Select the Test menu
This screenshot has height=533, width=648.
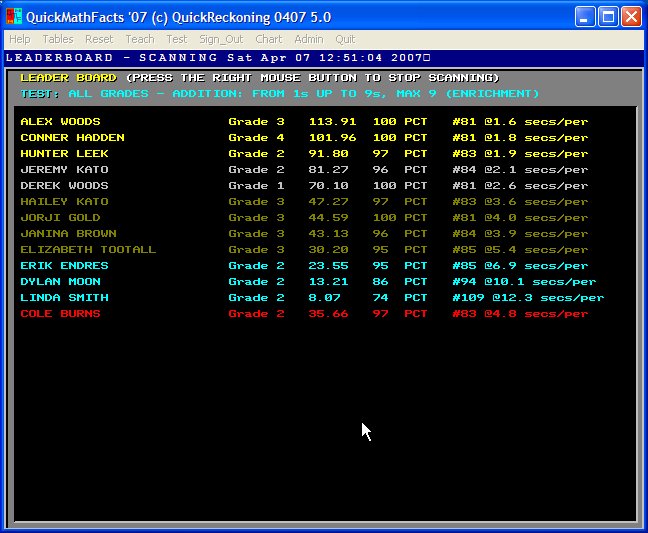pyautogui.click(x=177, y=39)
